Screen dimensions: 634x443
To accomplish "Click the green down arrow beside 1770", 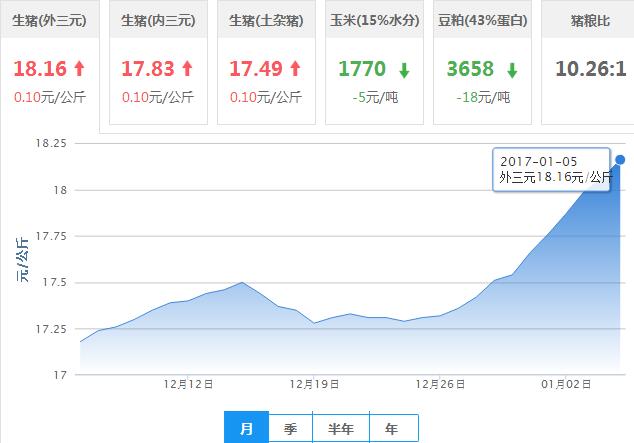I will pos(404,70).
